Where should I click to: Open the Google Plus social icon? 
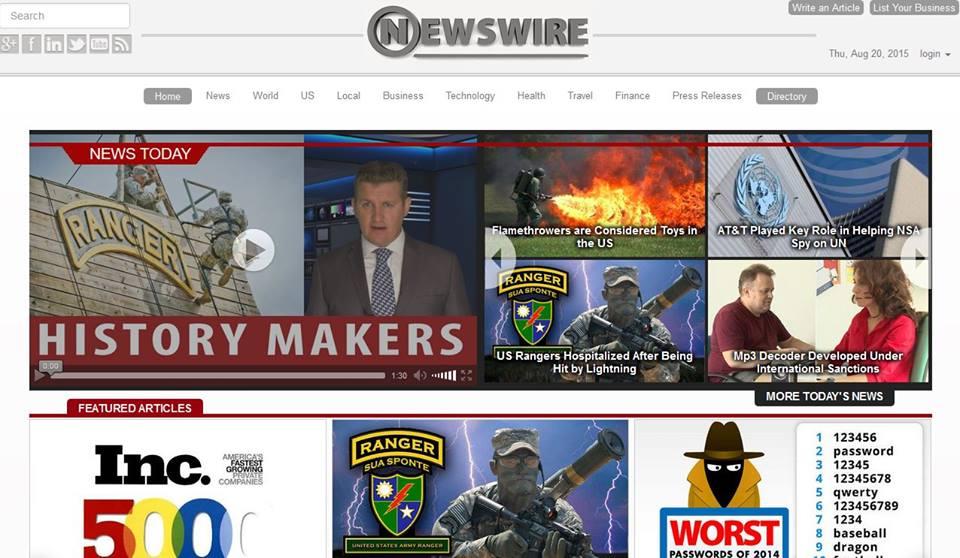tap(9, 43)
